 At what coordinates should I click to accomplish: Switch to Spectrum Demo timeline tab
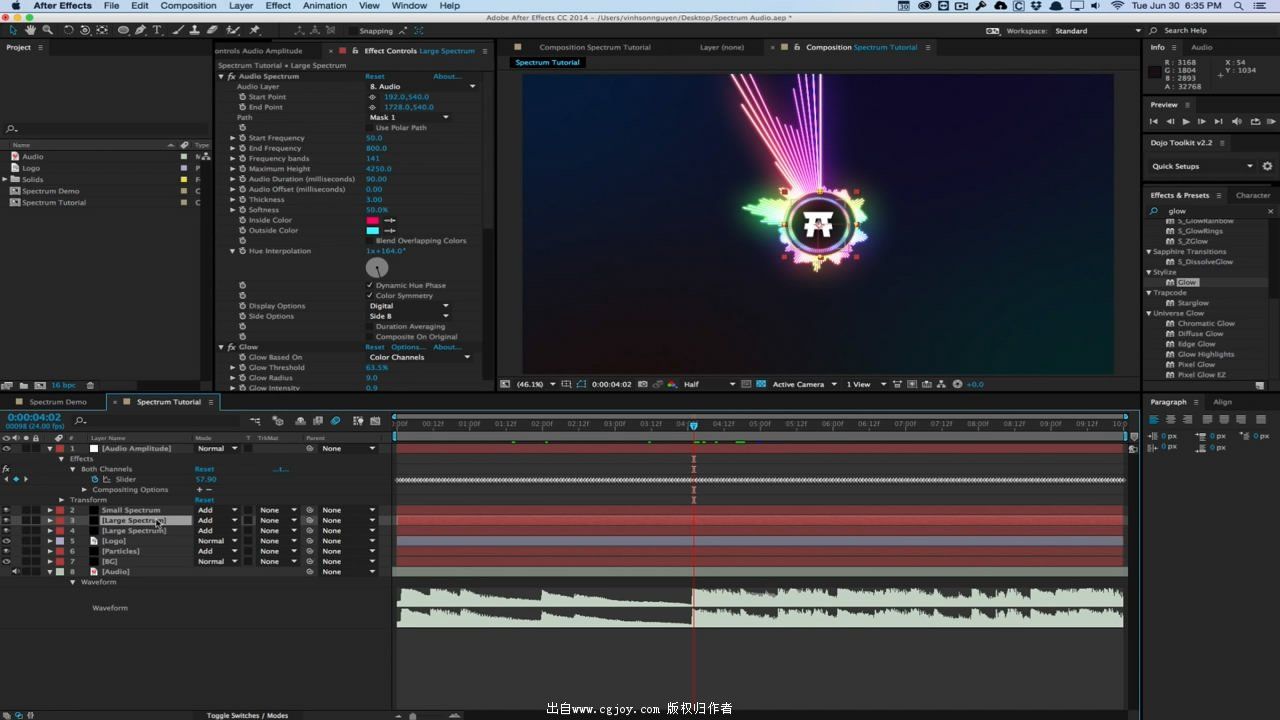click(58, 402)
